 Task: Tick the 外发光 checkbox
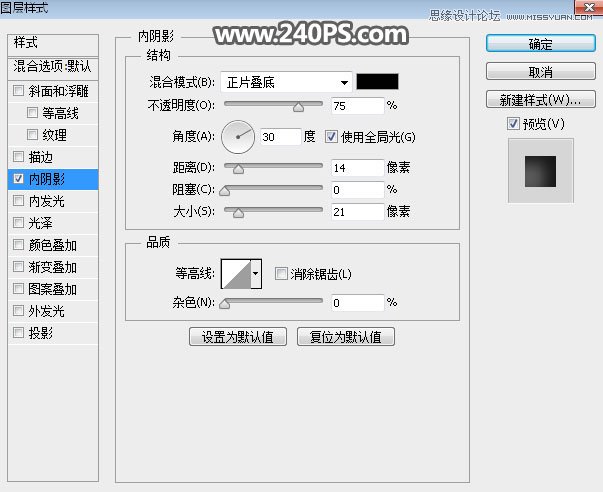pos(18,310)
